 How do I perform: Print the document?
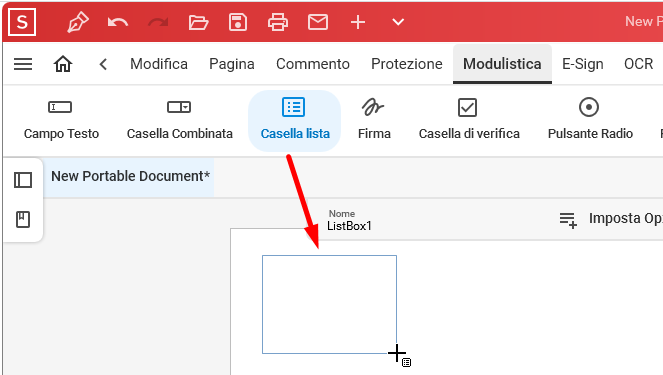(278, 22)
